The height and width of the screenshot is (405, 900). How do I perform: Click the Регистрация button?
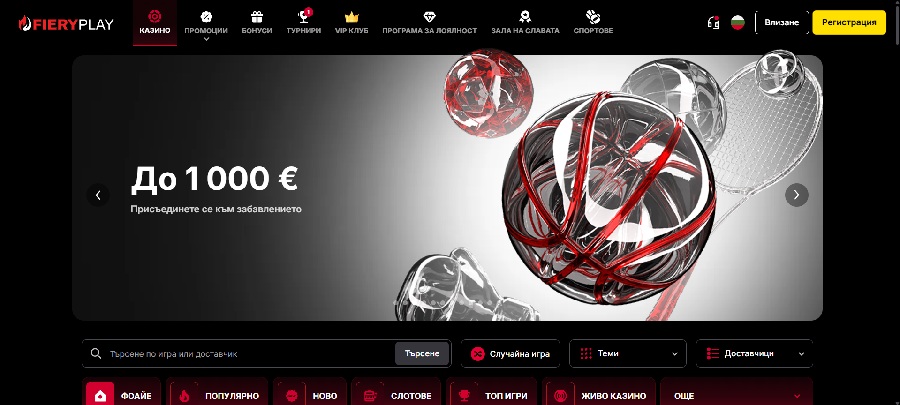coord(848,22)
